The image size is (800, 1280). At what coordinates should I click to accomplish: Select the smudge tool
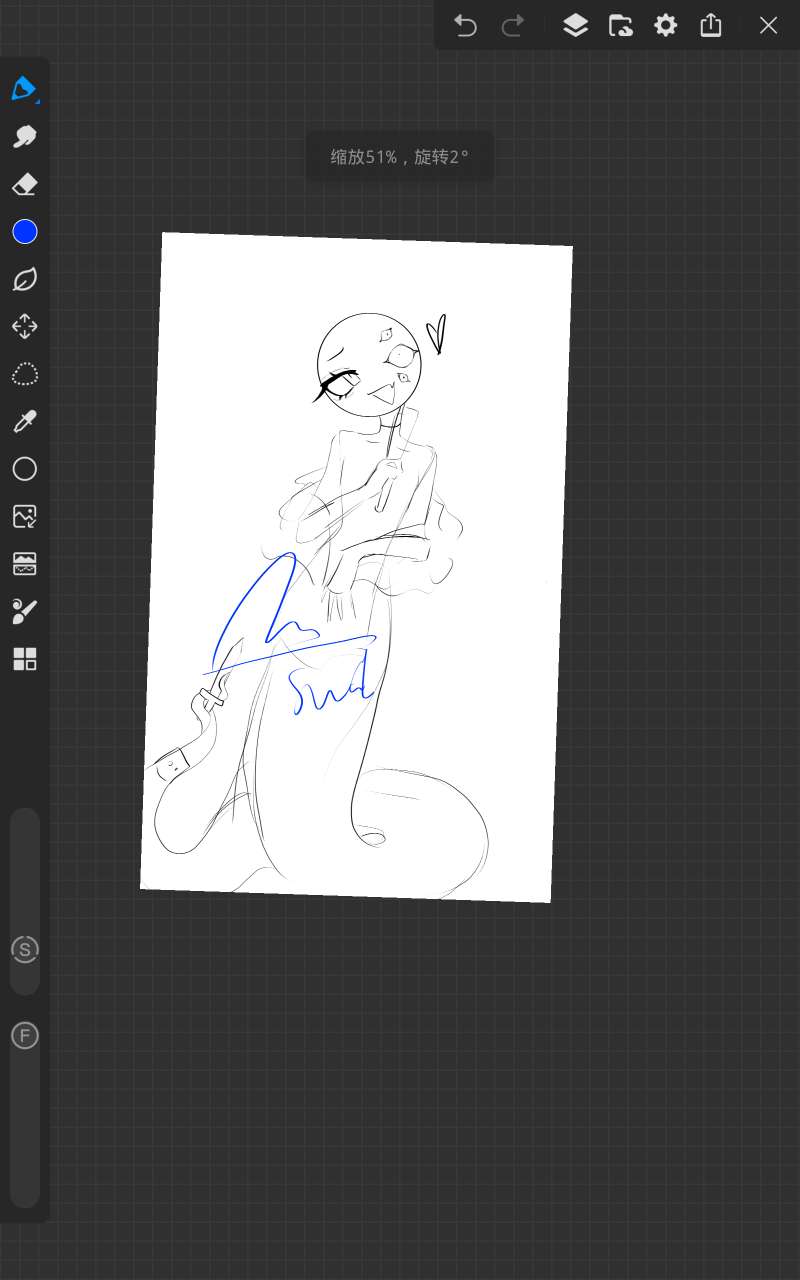point(24,137)
